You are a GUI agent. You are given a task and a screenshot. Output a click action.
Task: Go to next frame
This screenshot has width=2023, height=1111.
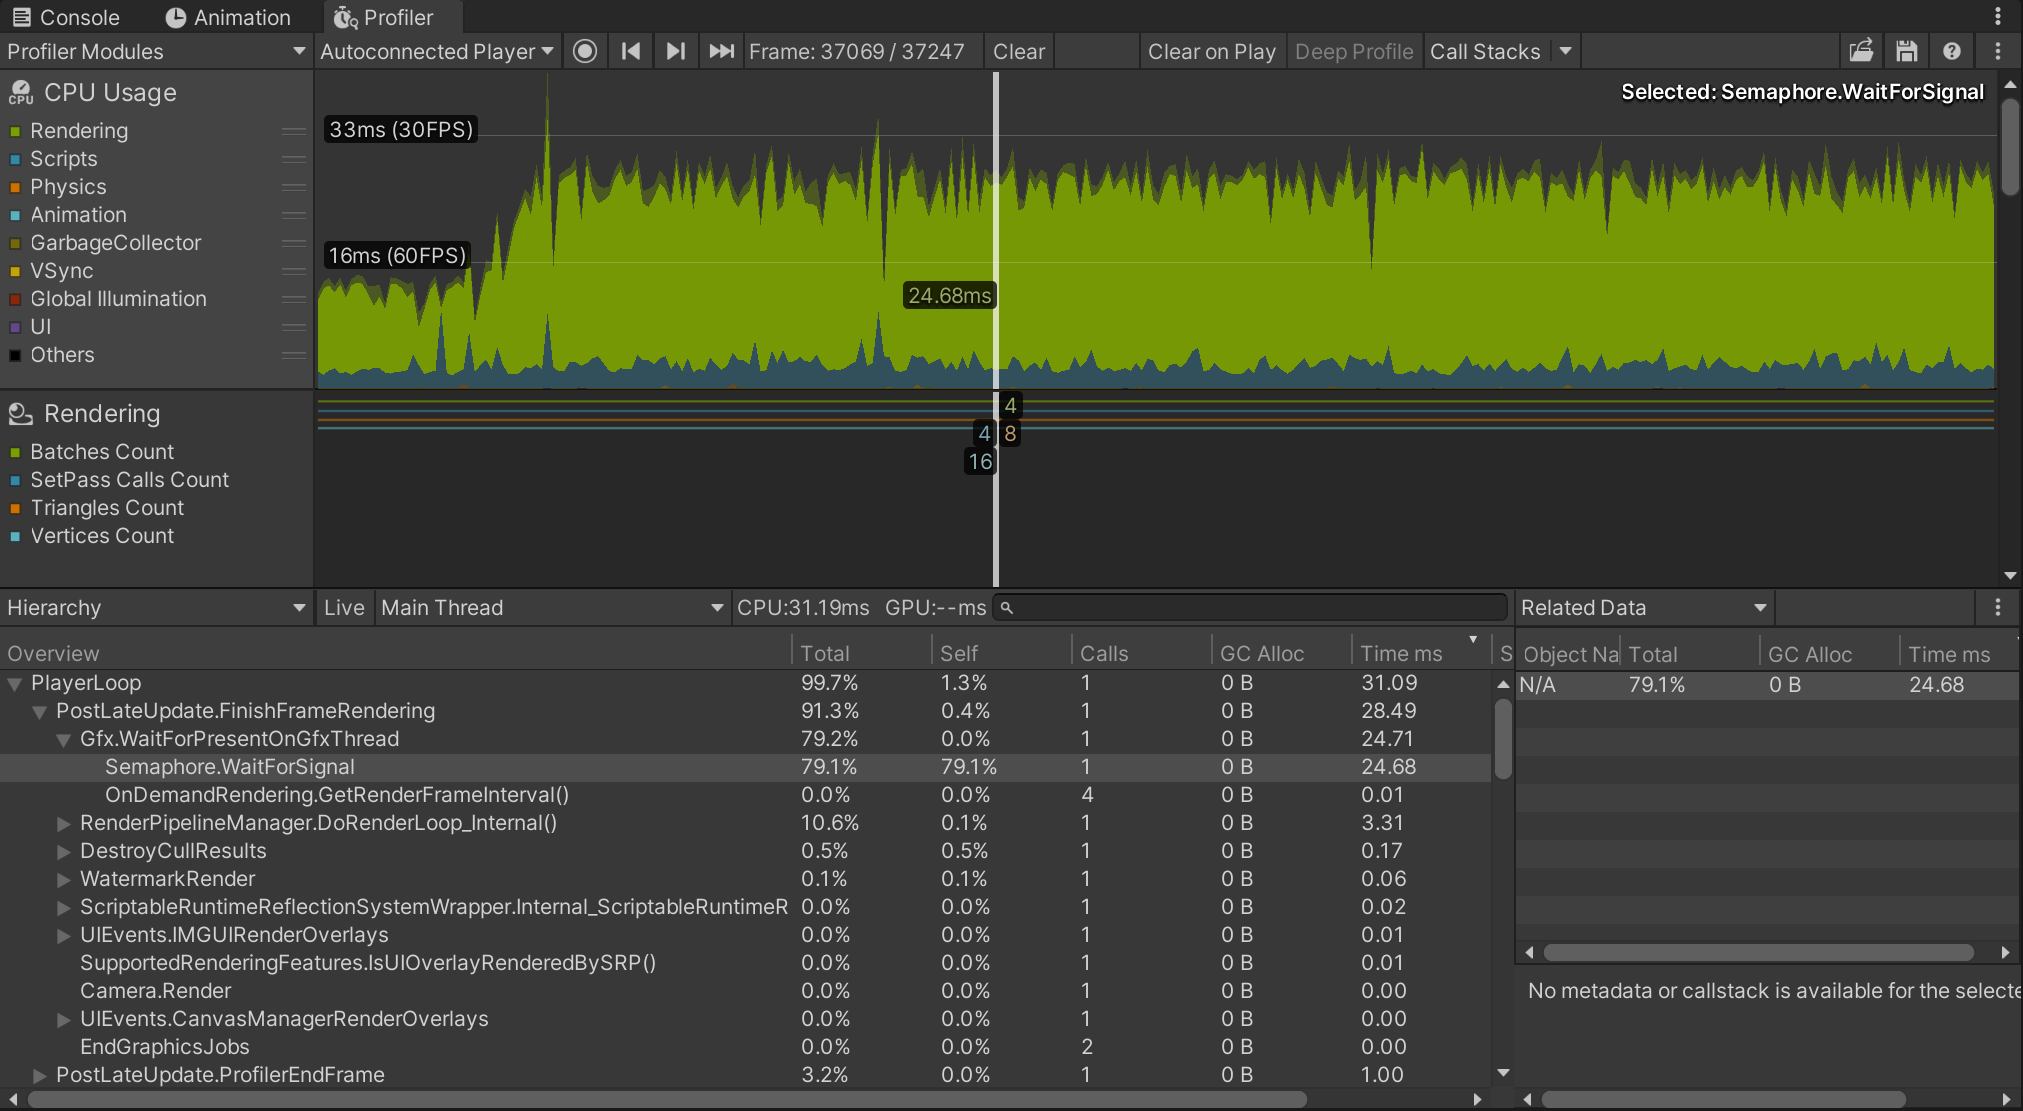675,51
